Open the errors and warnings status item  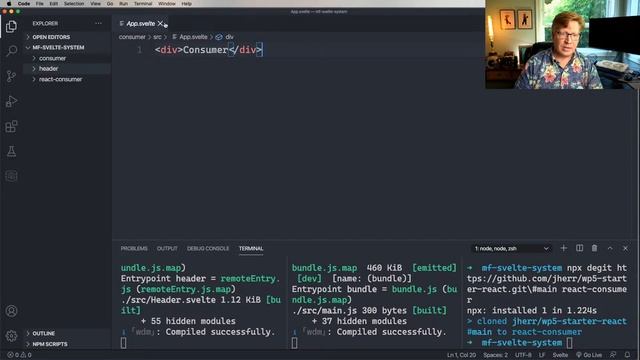(x=20, y=355)
